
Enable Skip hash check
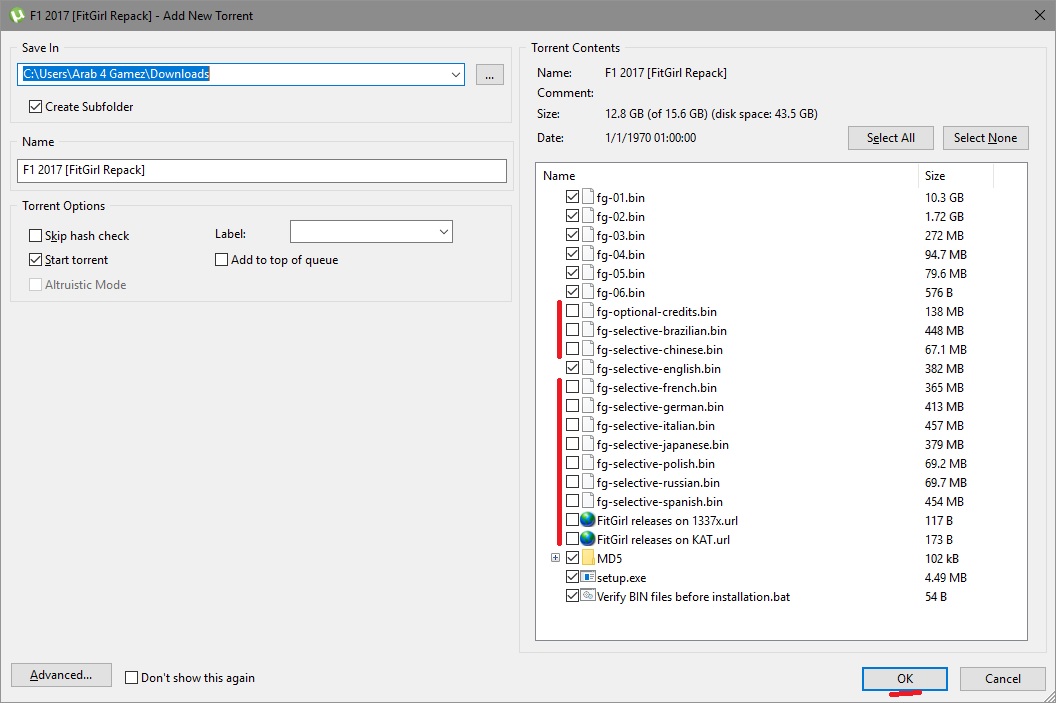pos(36,236)
